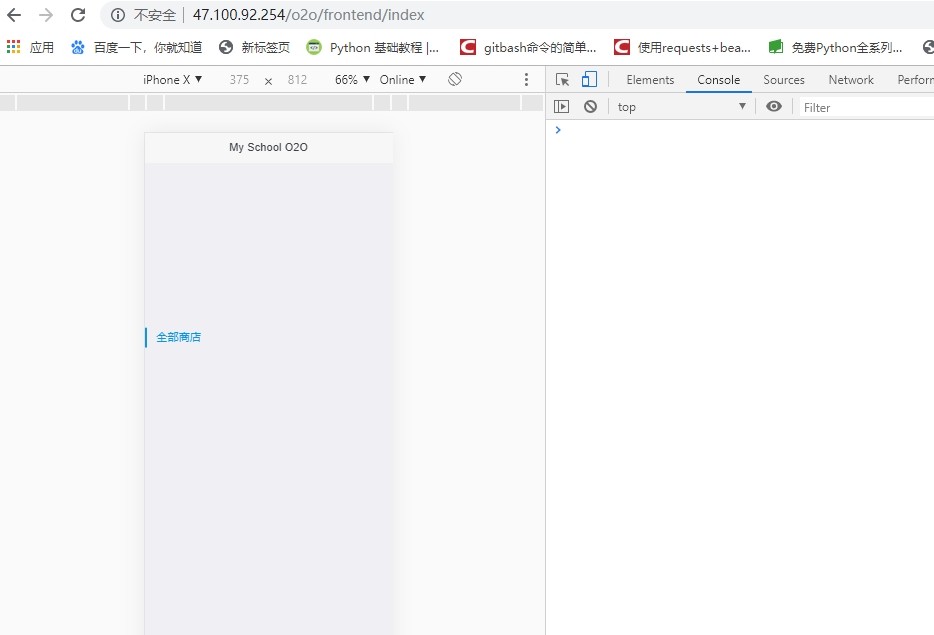The width and height of the screenshot is (934, 635).
Task: Switch to the Elements tab
Action: tap(650, 79)
